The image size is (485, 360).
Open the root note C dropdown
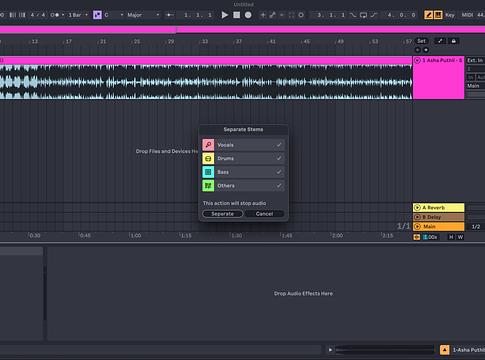(114, 15)
